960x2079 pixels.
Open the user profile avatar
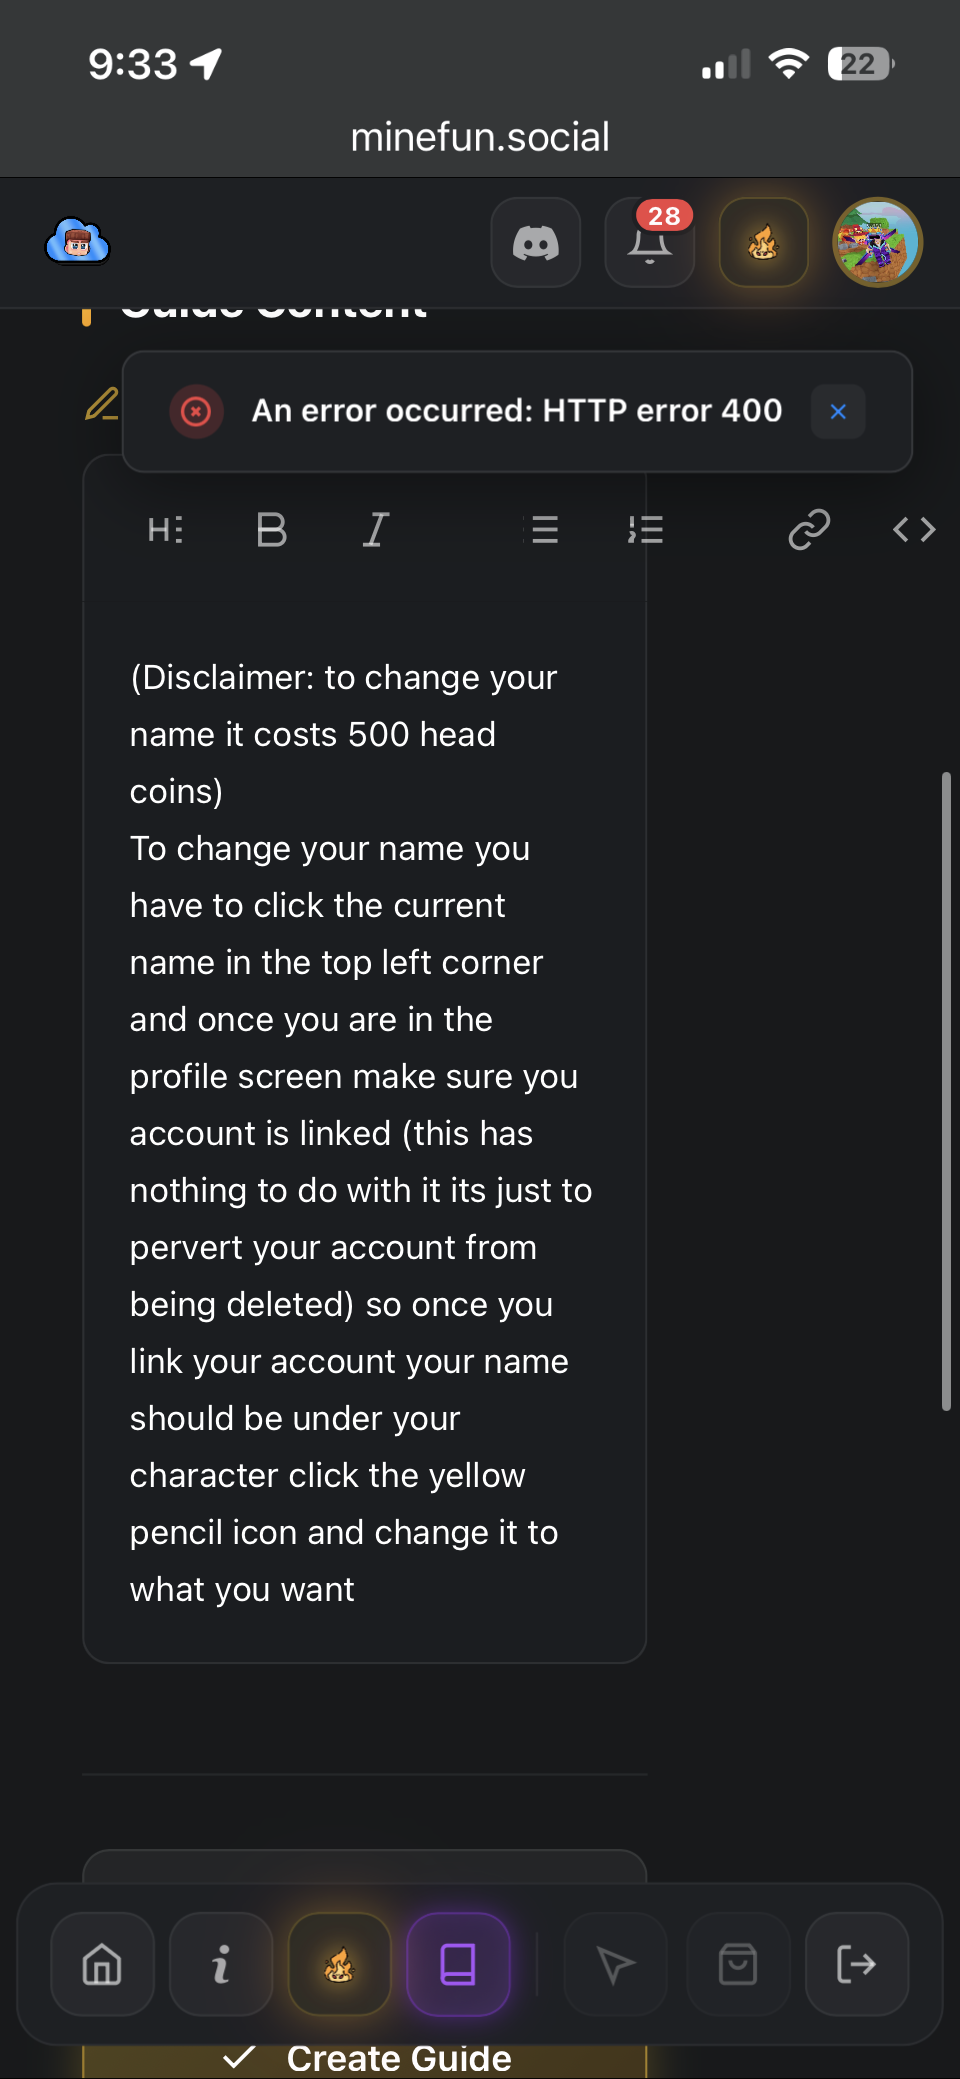click(x=877, y=243)
